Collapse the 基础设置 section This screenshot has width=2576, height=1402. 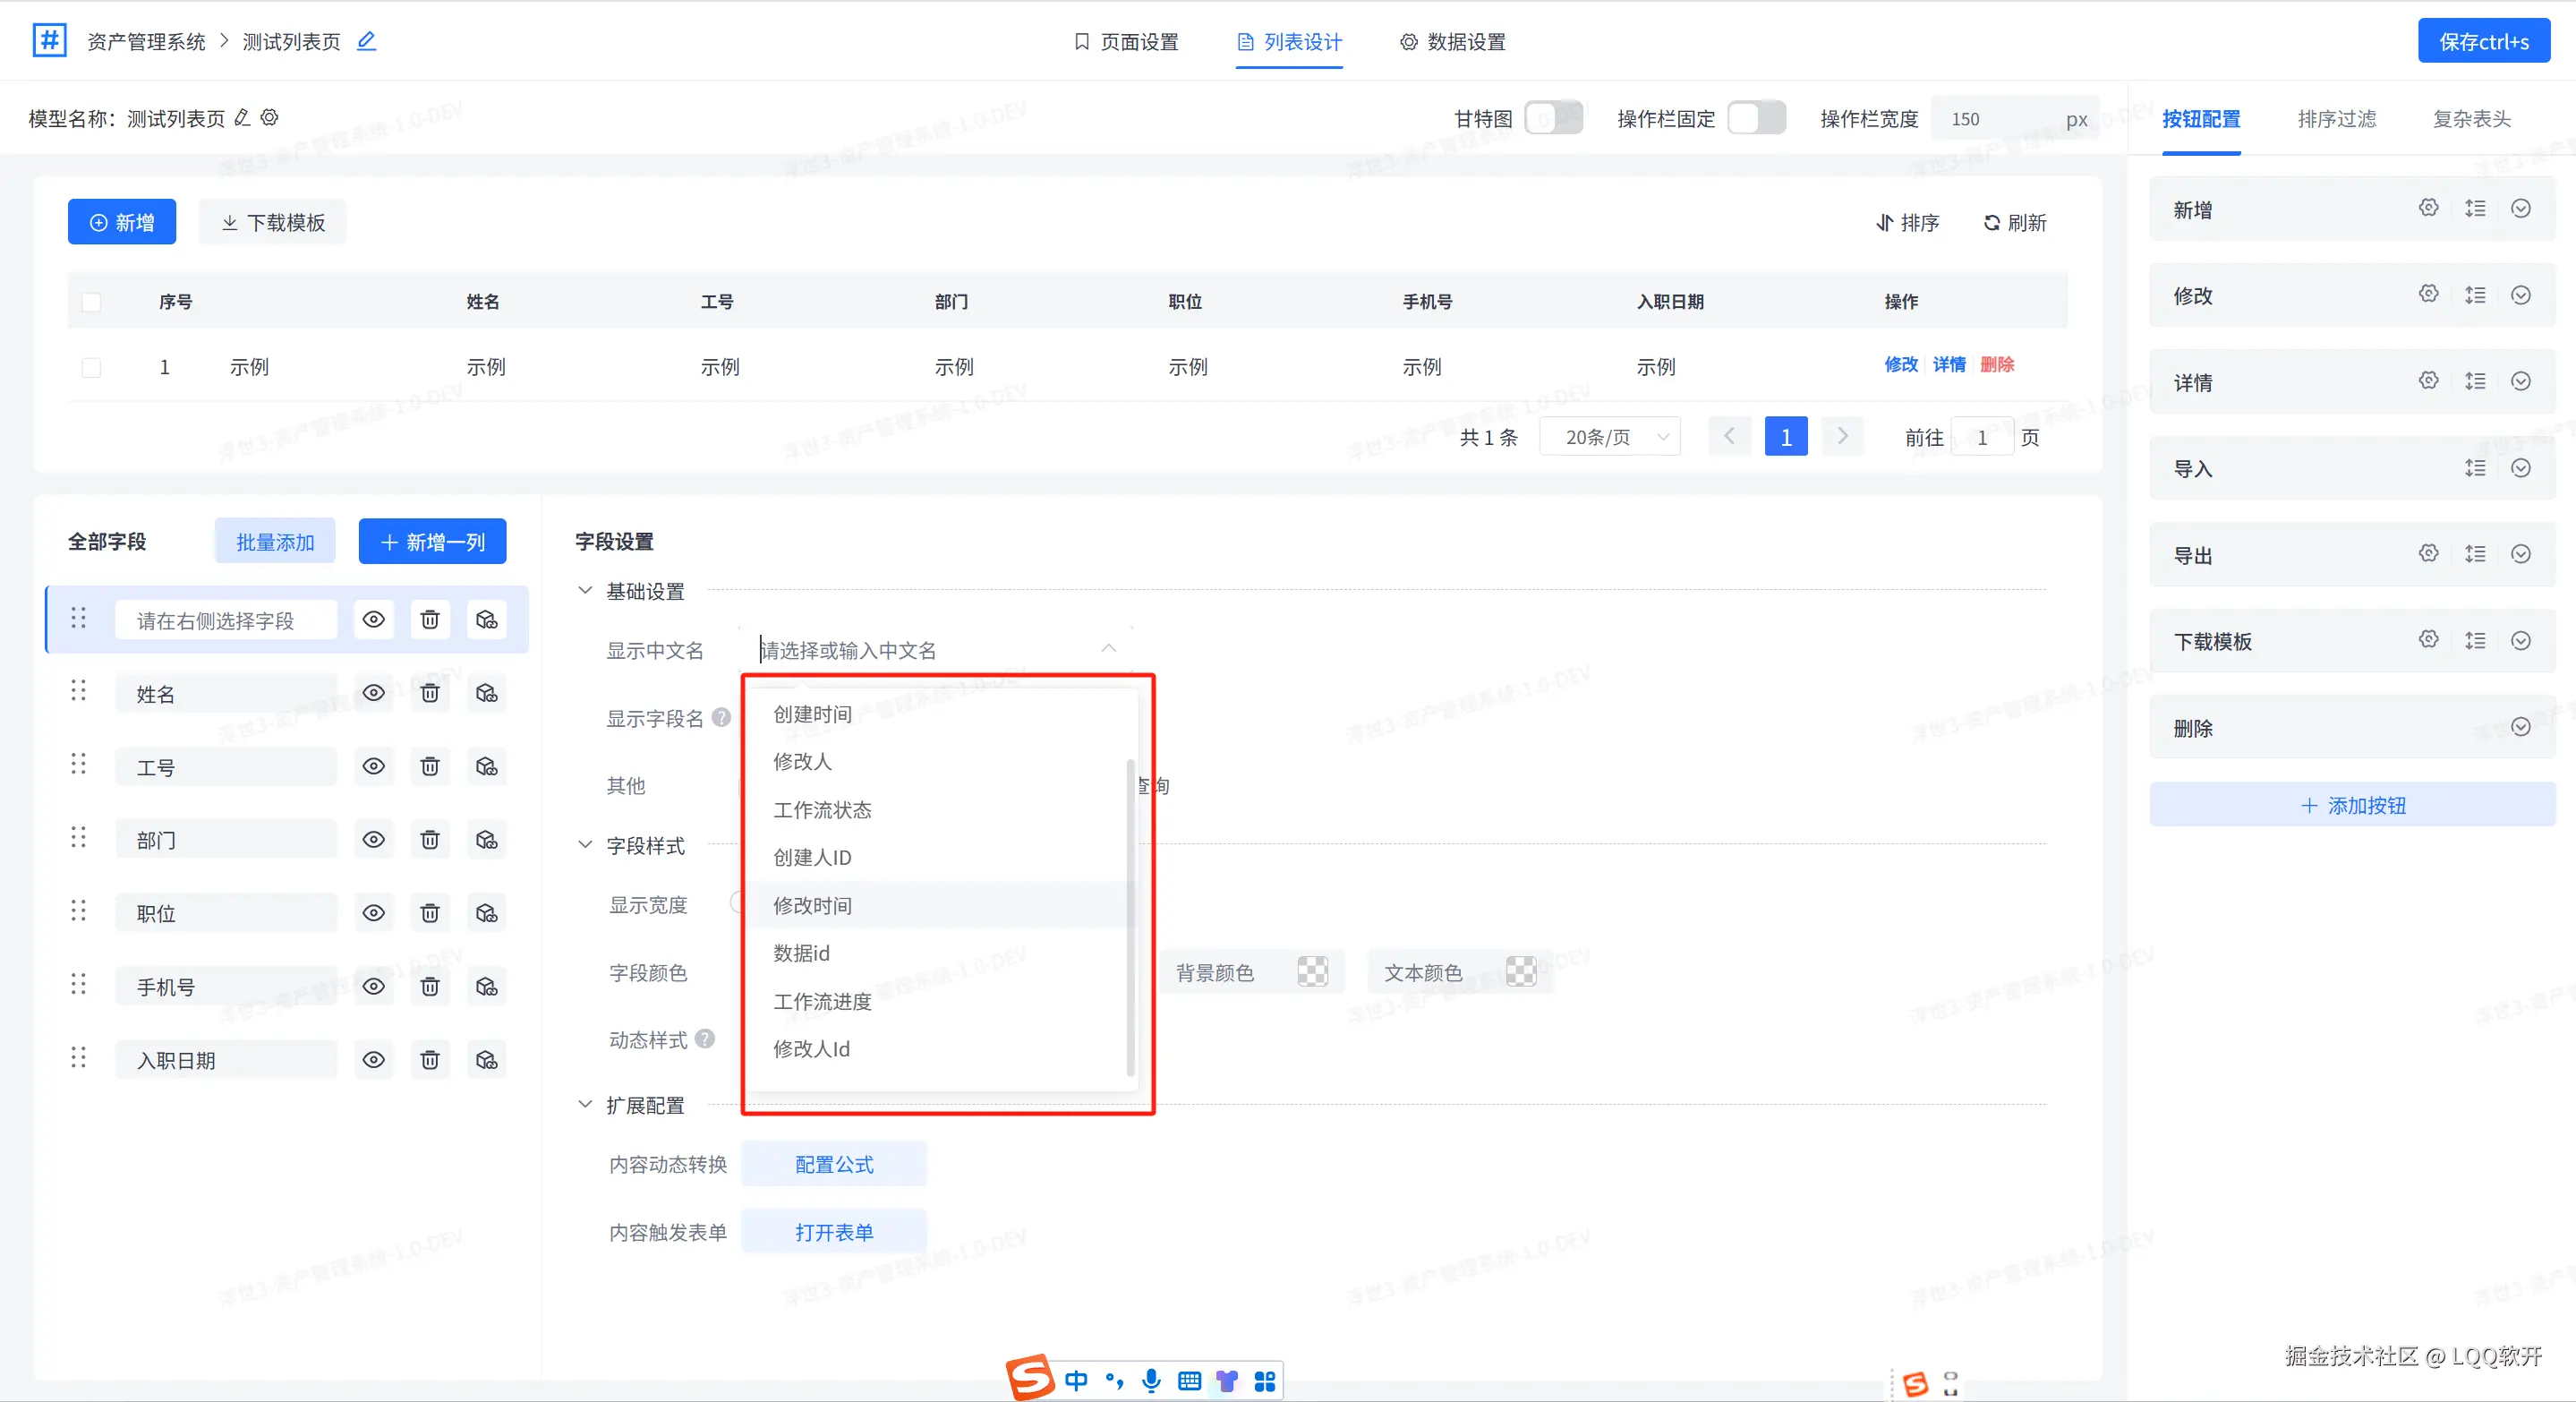pyautogui.click(x=585, y=591)
